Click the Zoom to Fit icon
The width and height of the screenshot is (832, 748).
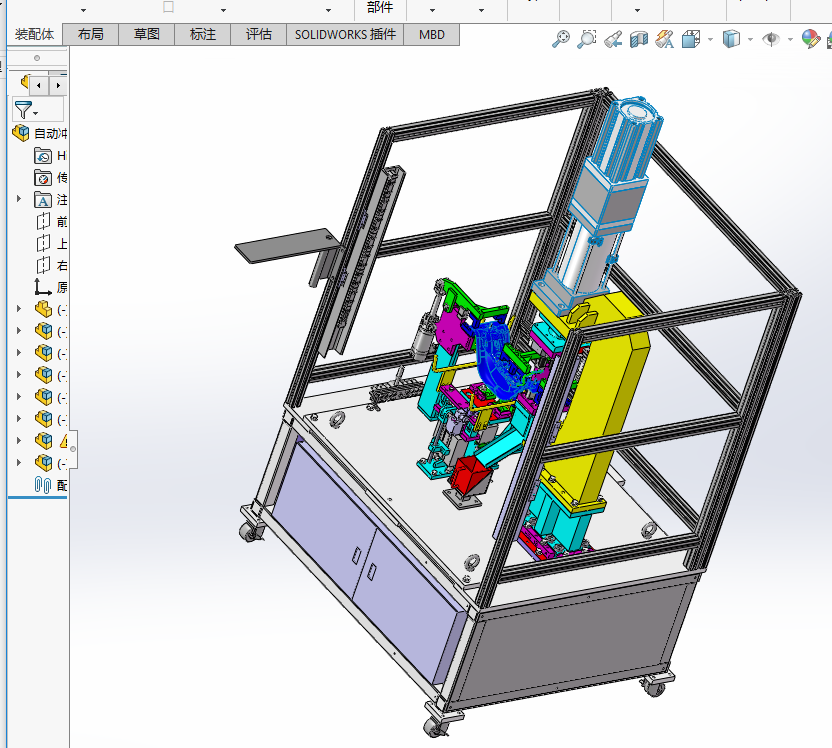561,39
